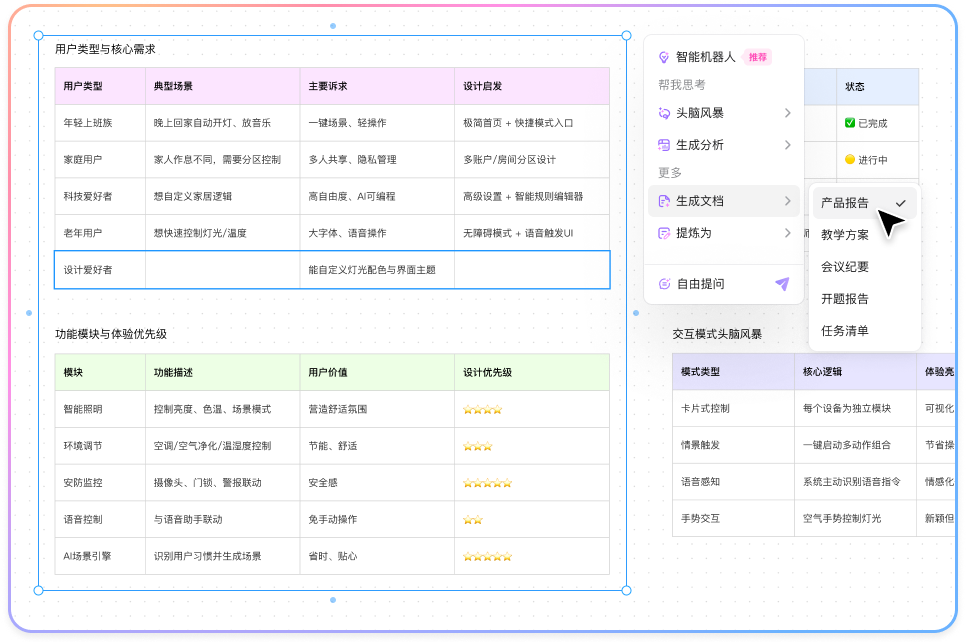
Task: Adjust the star rating for AI场景引擎
Action: pos(485,556)
